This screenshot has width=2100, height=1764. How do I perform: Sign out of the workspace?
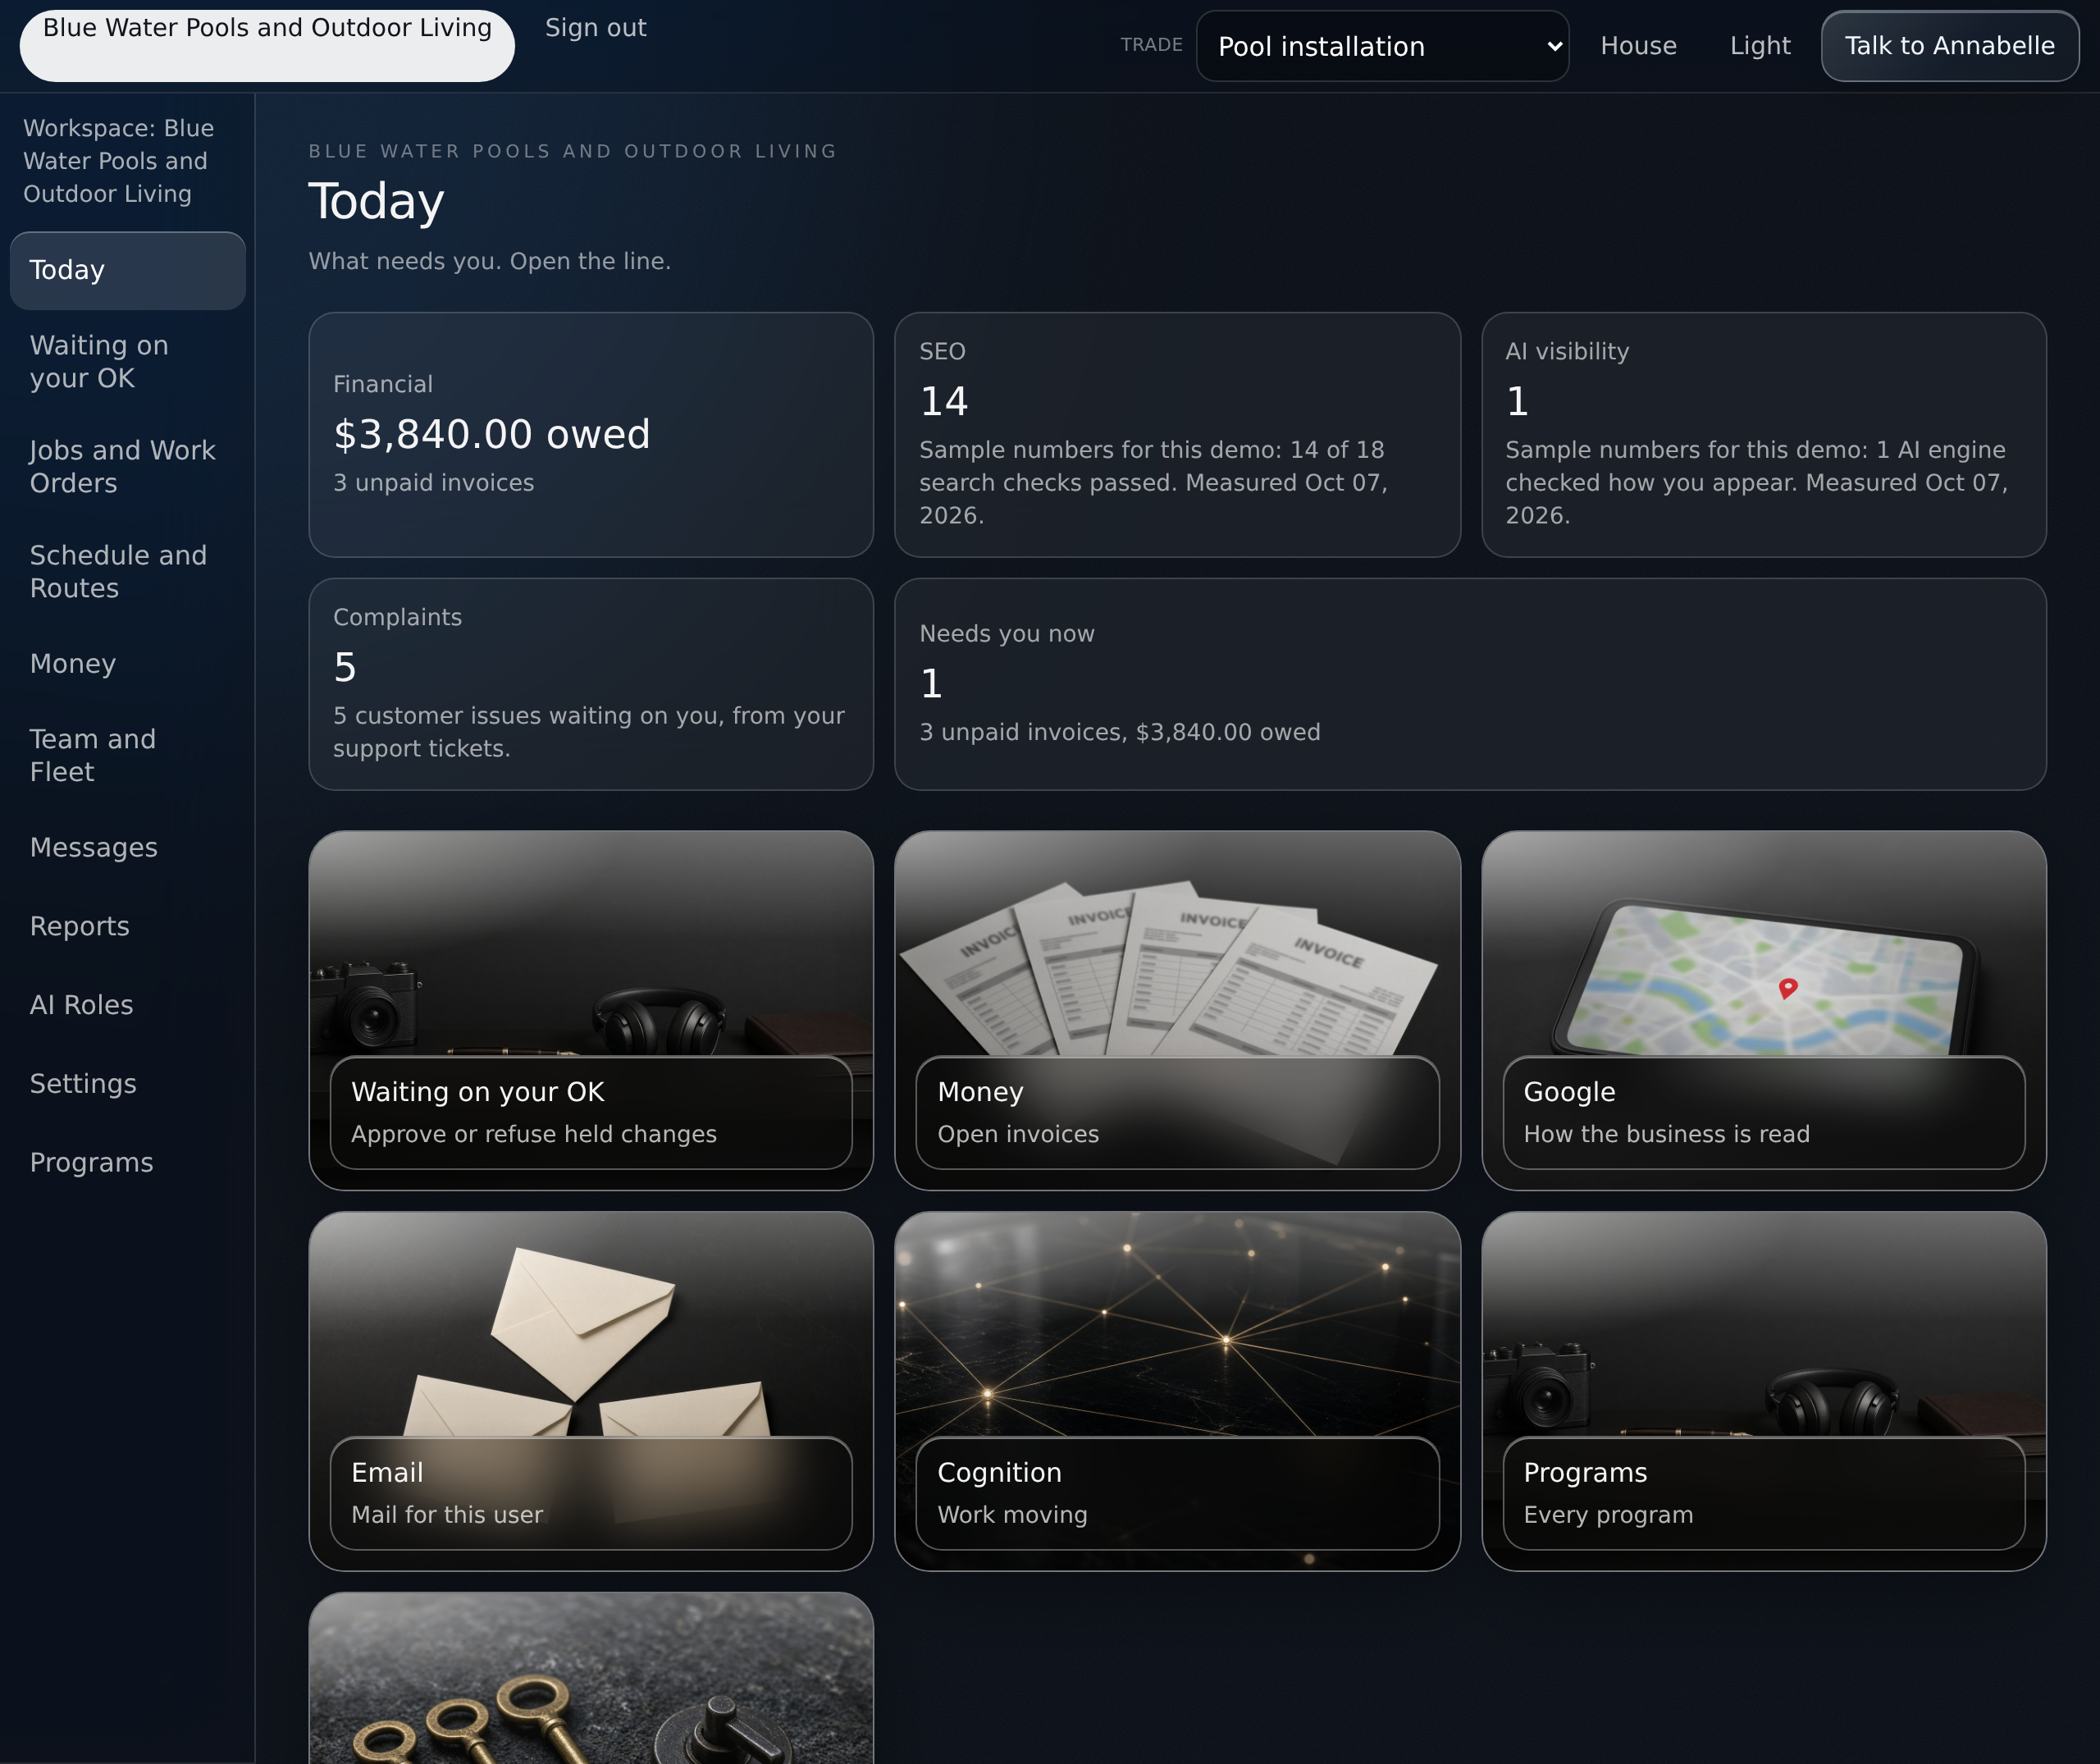pos(596,28)
